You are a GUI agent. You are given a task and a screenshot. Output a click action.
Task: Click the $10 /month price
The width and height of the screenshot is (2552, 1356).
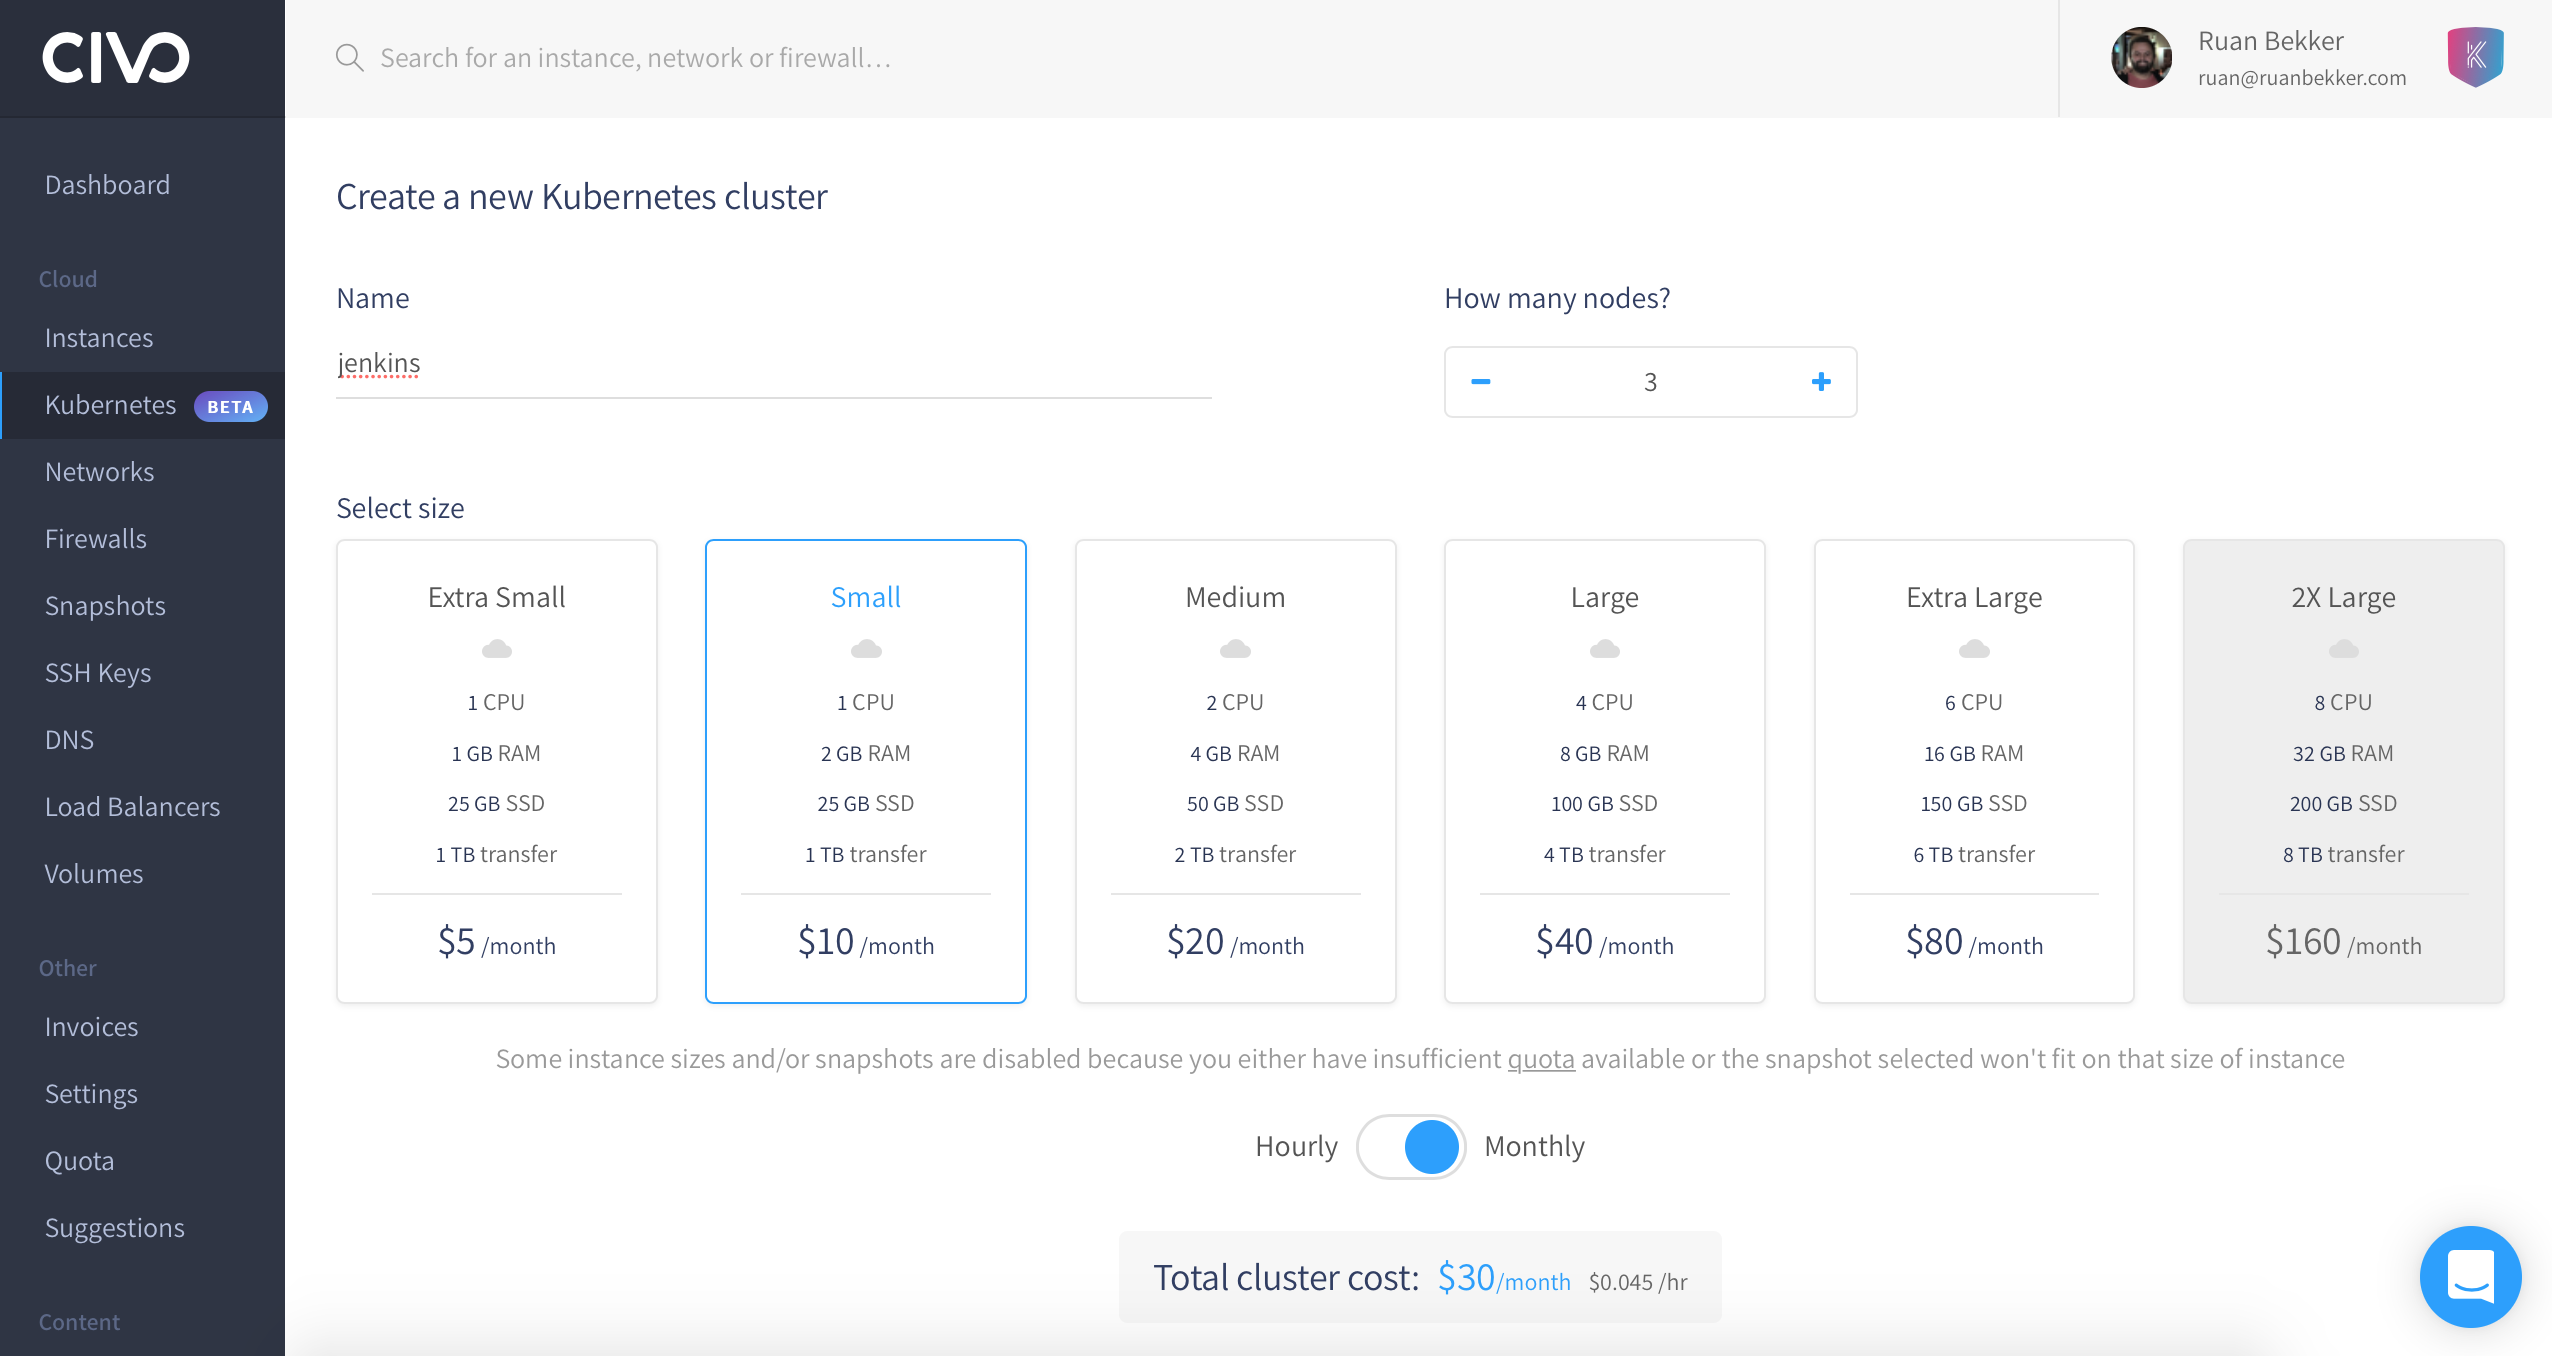(866, 942)
